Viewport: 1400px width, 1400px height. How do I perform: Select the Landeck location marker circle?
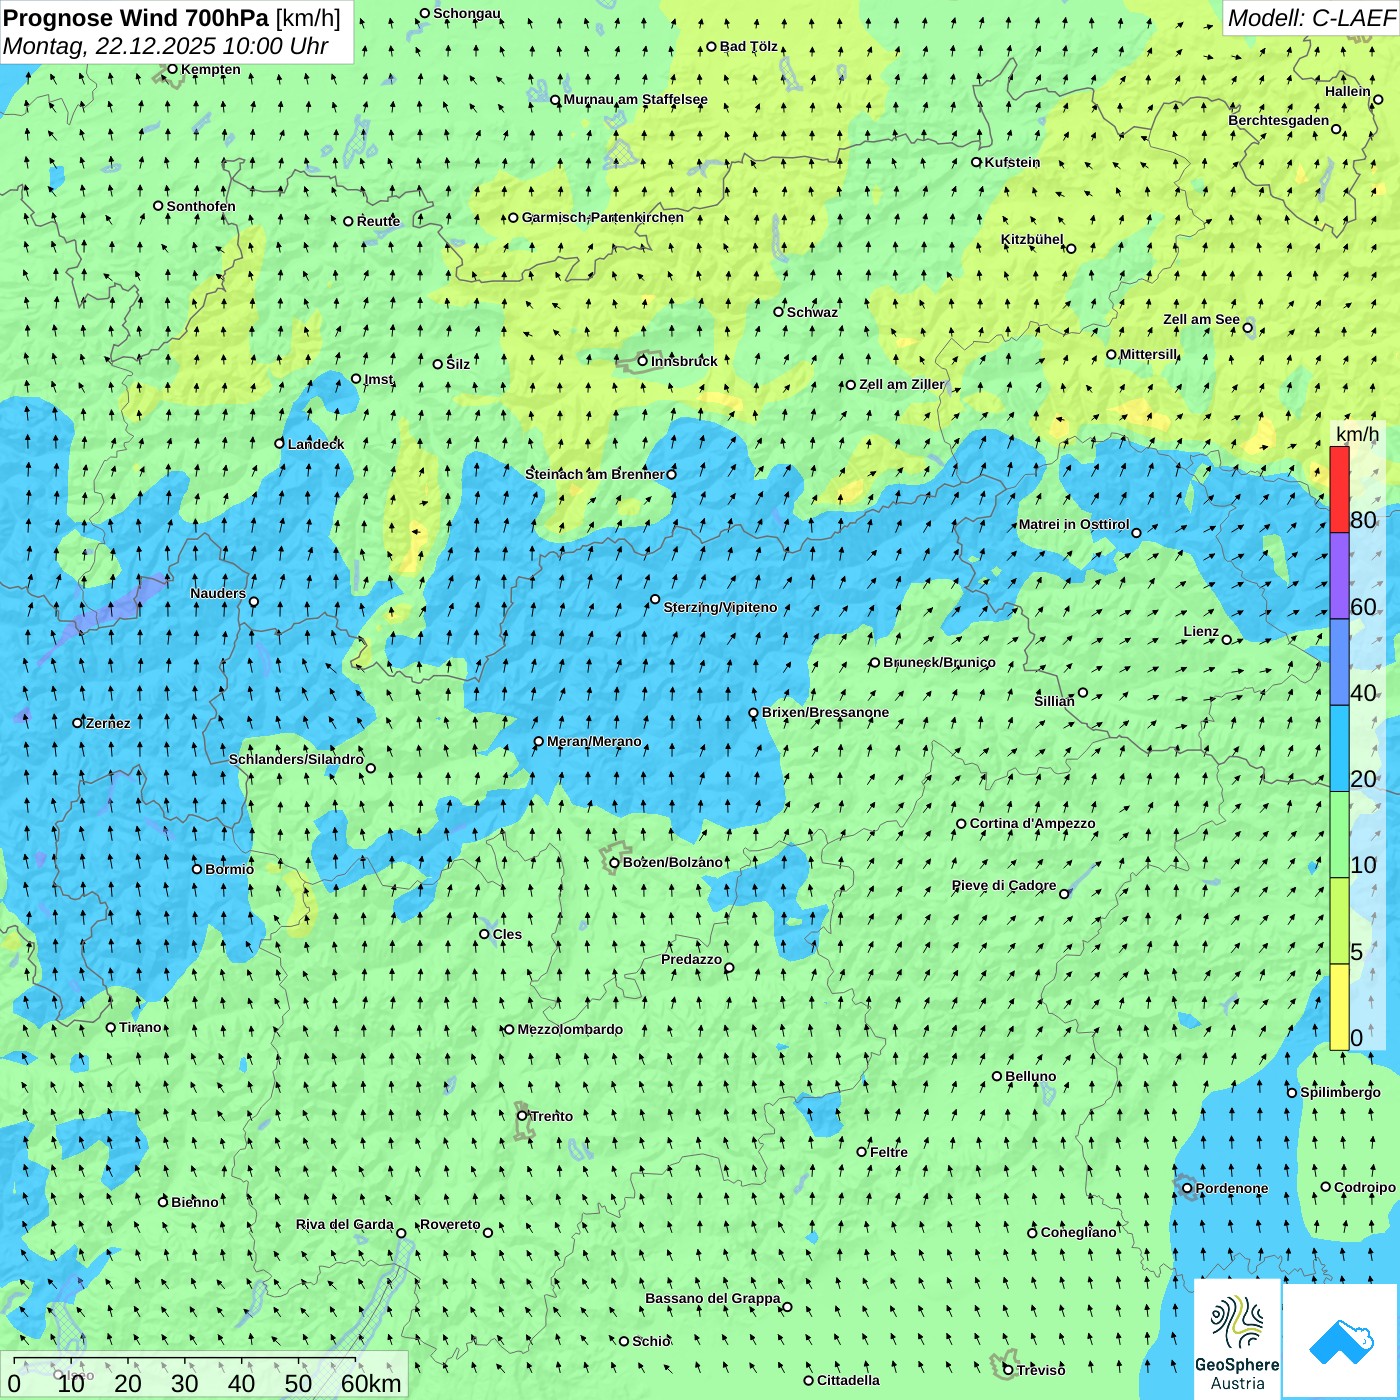280,444
